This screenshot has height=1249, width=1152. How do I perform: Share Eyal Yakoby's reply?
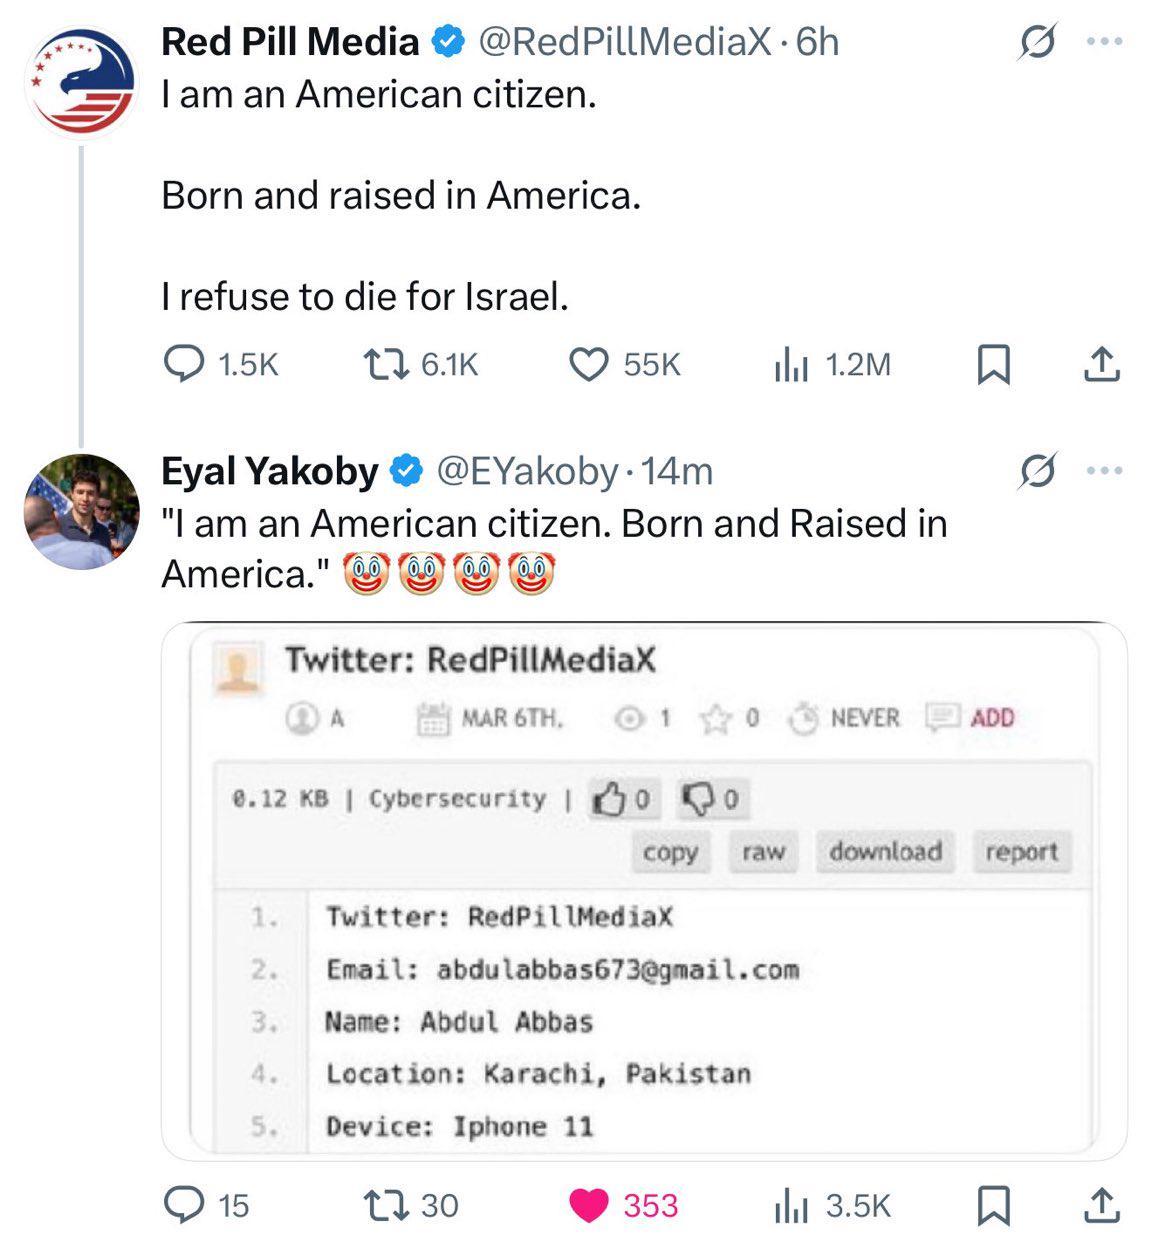[x=1102, y=1205]
